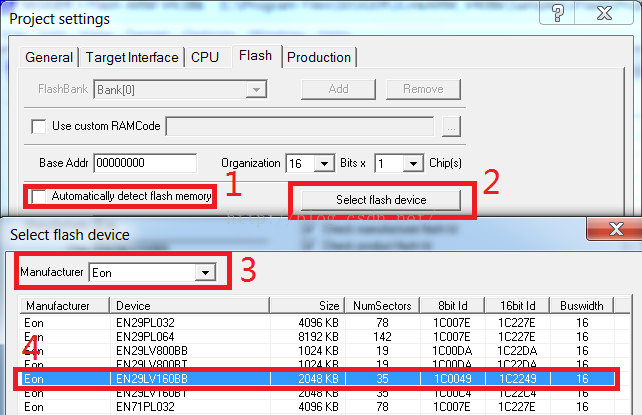The width and height of the screenshot is (642, 415).
Task: Click the 1C0049 8bit Id cell
Action: [452, 379]
